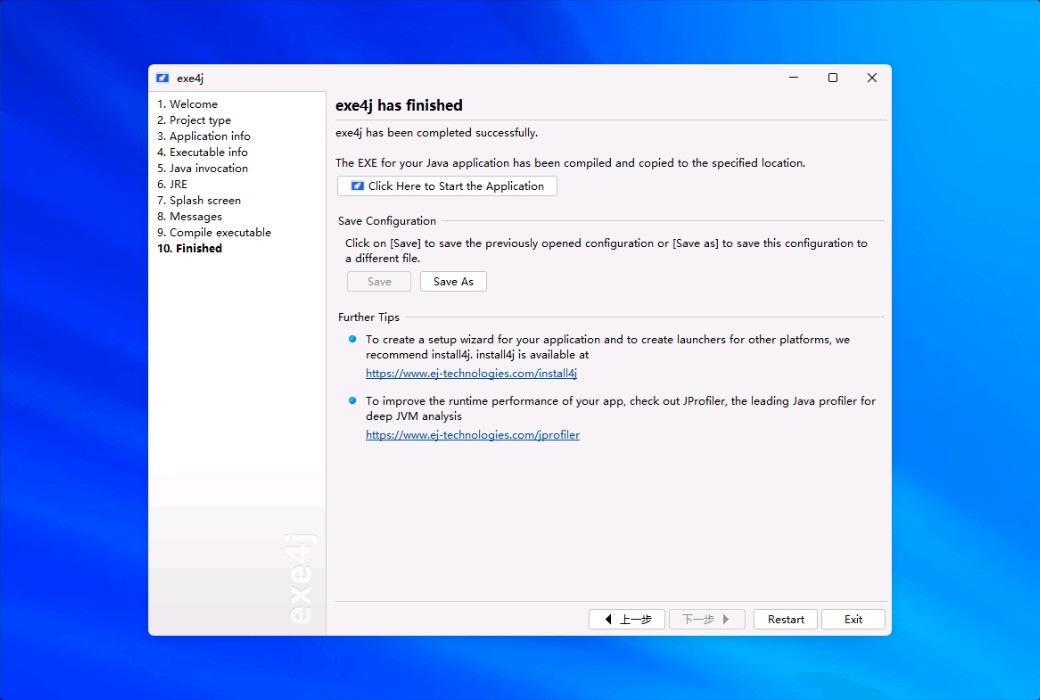This screenshot has height=700, width=1040.
Task: Click the greyed-out Save button
Action: point(379,282)
